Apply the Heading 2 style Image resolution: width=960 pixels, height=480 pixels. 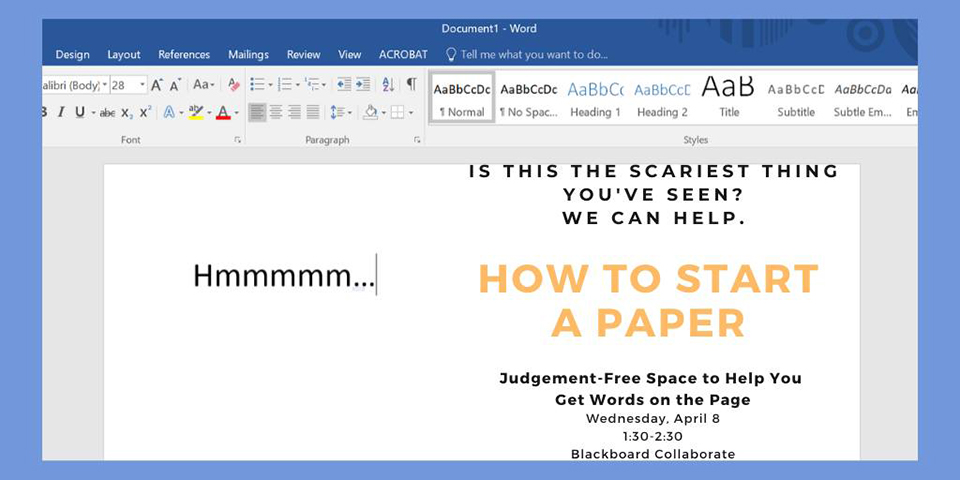pos(662,97)
